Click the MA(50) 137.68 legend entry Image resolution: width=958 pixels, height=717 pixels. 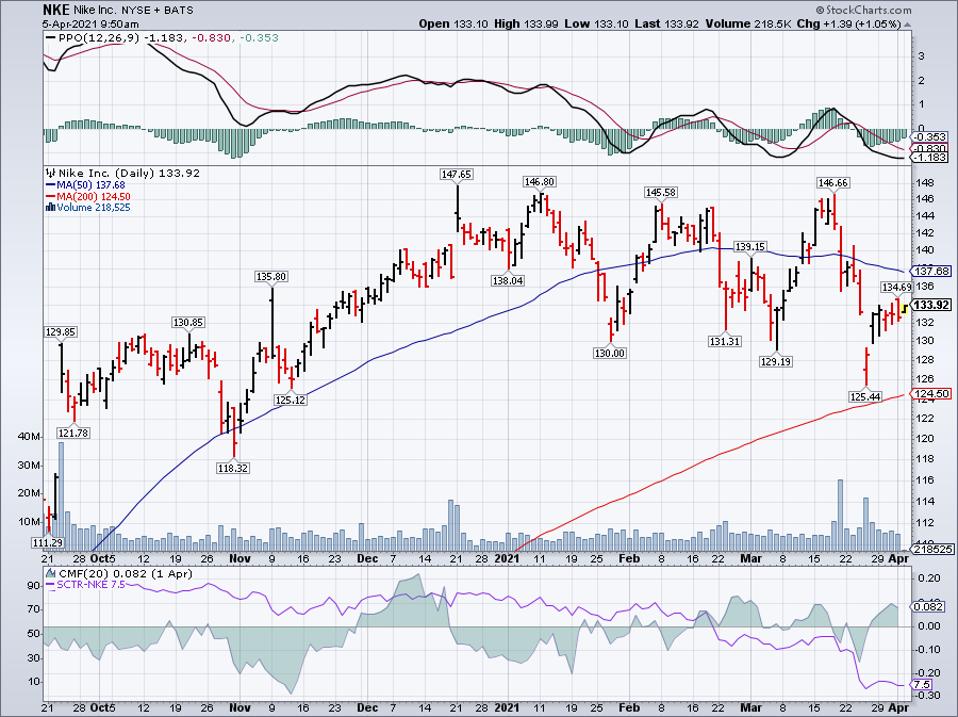(86, 185)
